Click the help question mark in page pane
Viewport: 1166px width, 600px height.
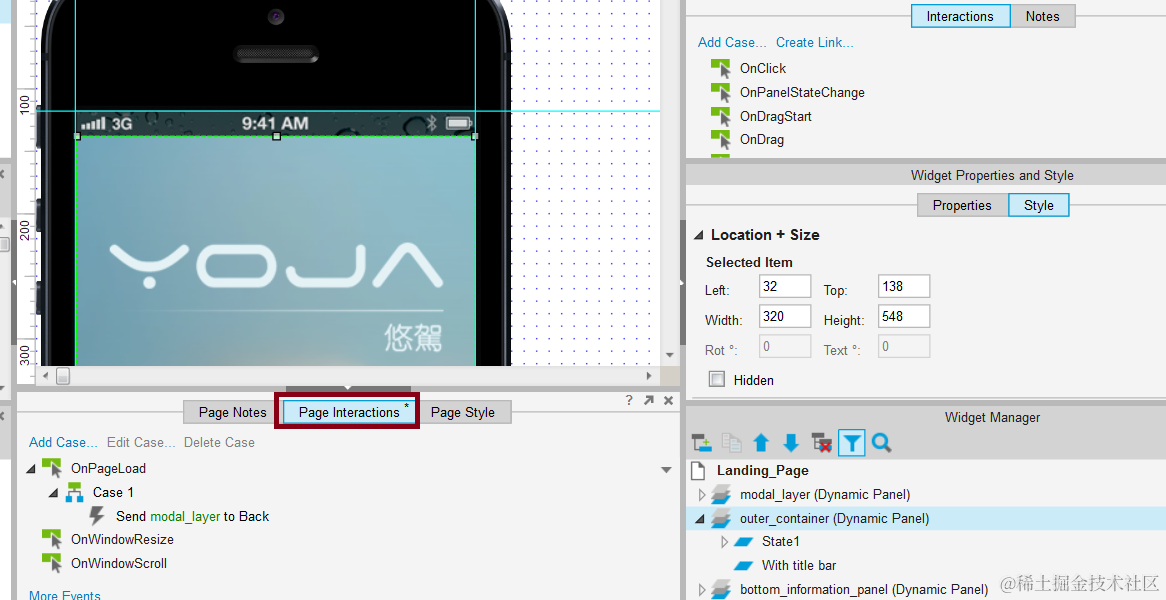629,400
